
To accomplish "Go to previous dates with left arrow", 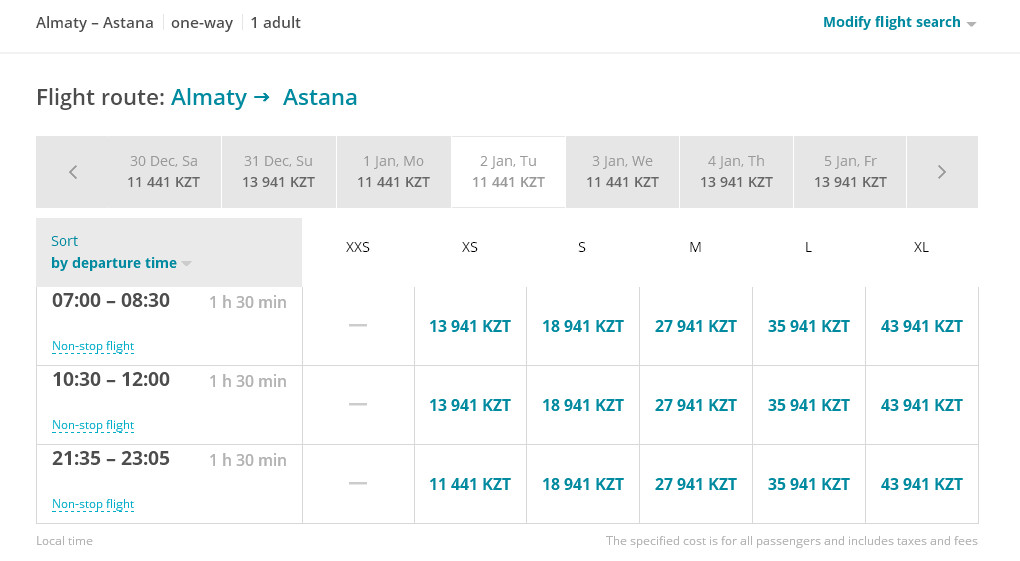I will (73, 172).
